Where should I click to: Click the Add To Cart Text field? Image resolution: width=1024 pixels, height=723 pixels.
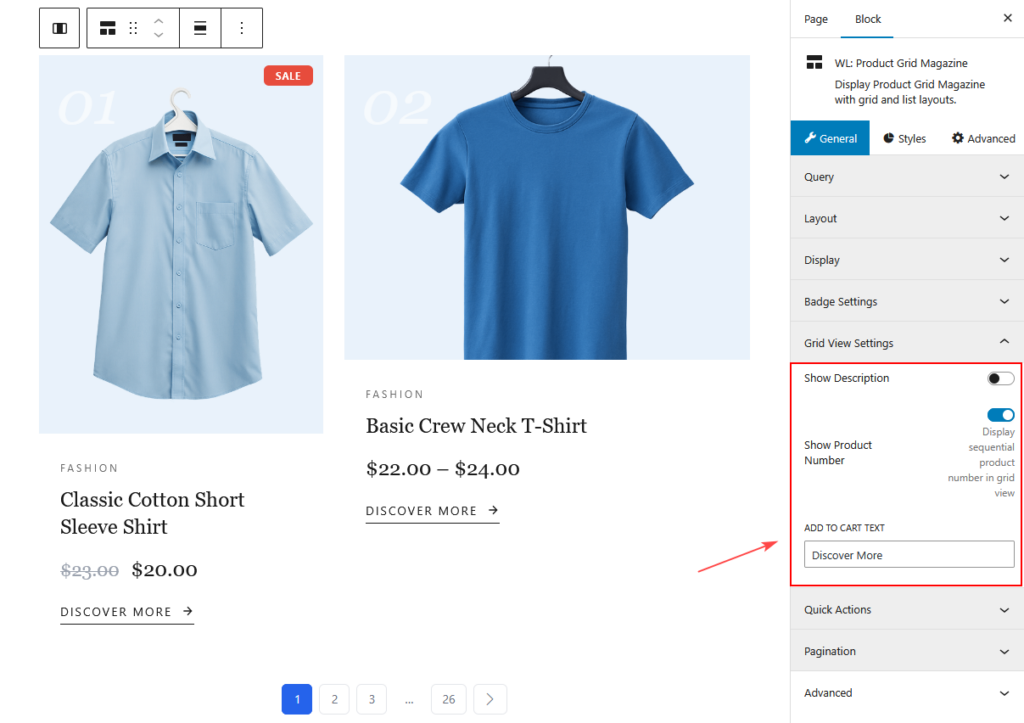point(908,554)
